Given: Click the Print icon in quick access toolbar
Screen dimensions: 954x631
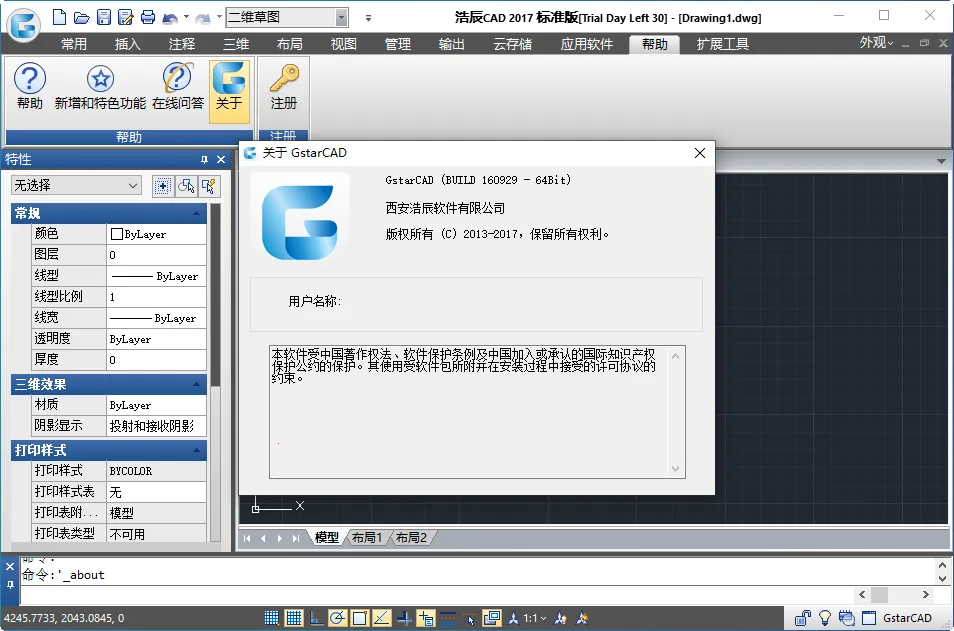Looking at the screenshot, I should (147, 17).
